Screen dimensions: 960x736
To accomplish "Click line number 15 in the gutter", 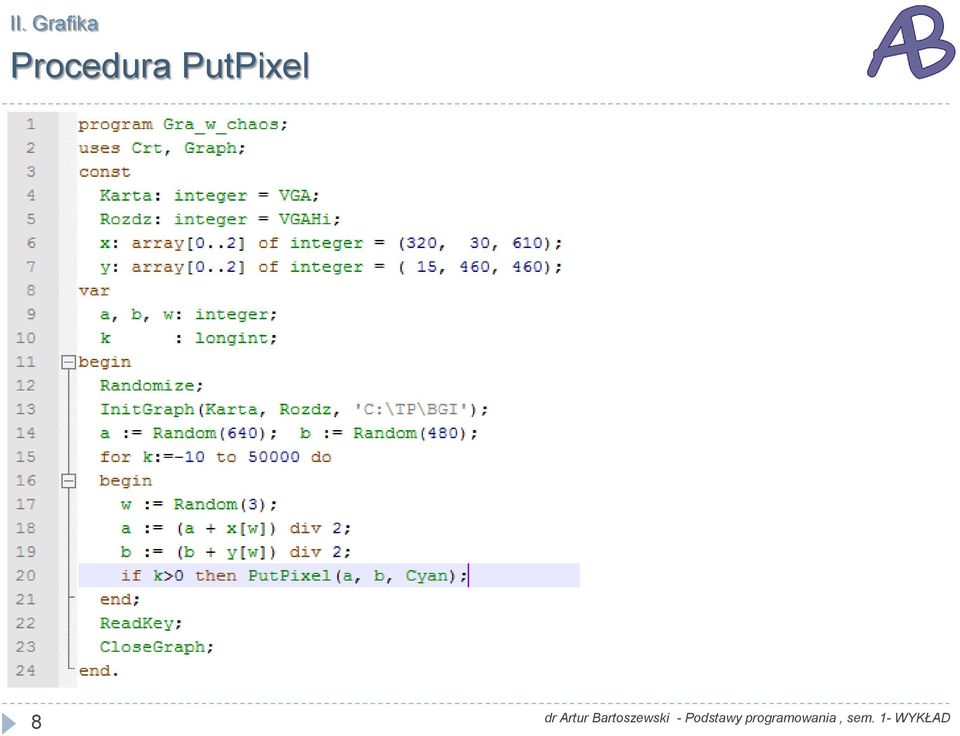I will [x=26, y=457].
